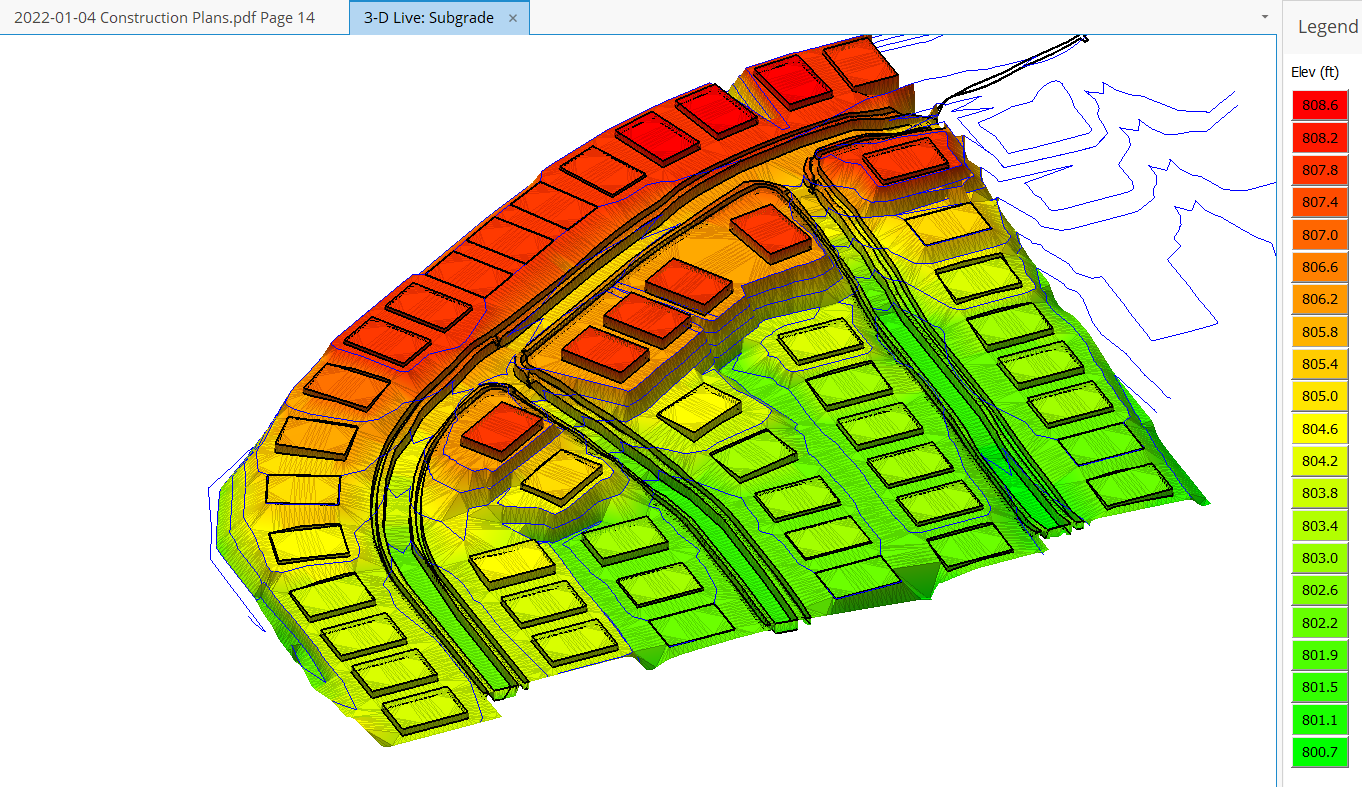Close the 3-D Live: Subgrade tab
The height and width of the screenshot is (787, 1362).
coord(513,18)
